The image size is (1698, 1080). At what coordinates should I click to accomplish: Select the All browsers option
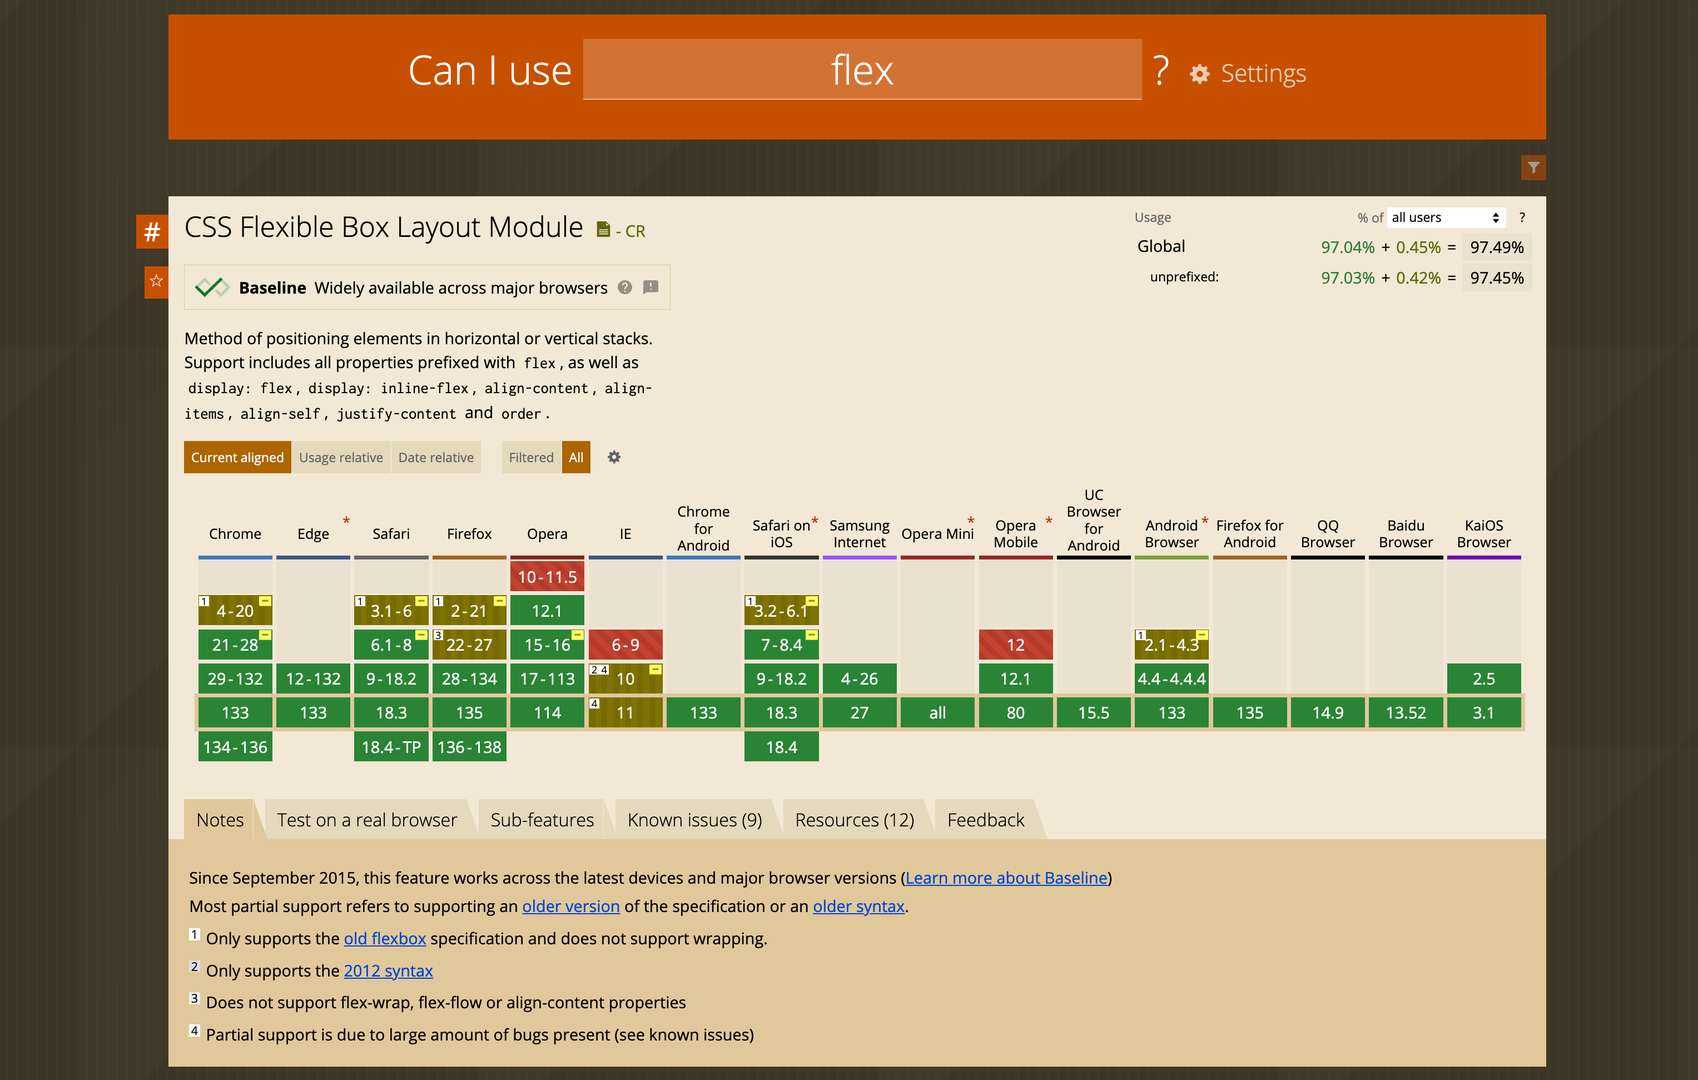click(576, 457)
